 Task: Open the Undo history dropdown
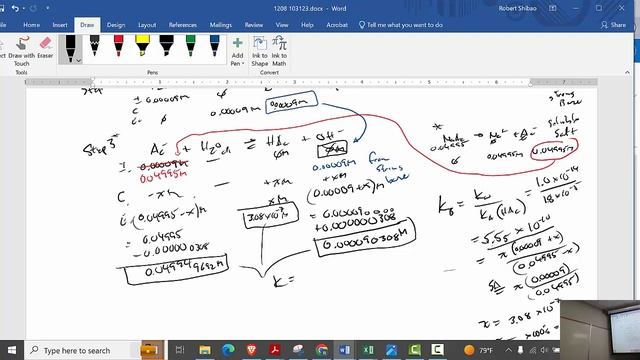click(24, 8)
